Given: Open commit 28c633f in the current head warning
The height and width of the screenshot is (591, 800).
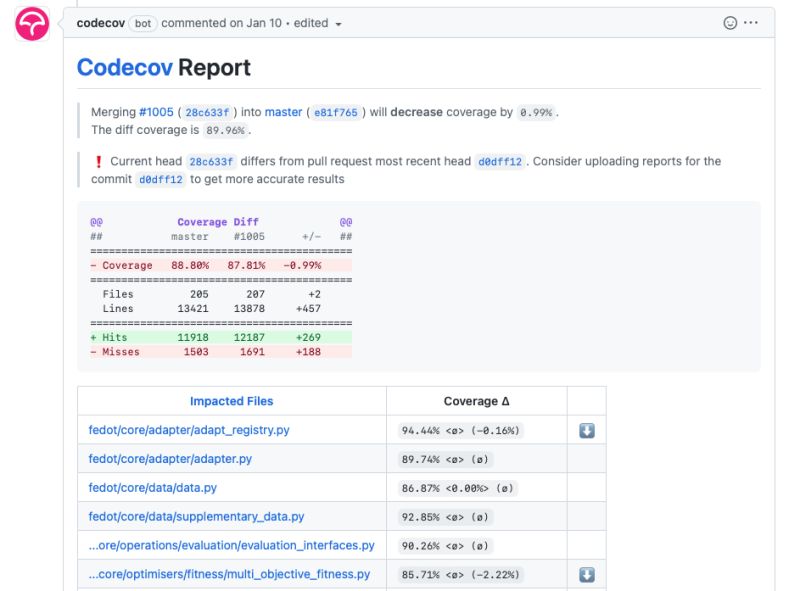Looking at the screenshot, I should tap(211, 162).
